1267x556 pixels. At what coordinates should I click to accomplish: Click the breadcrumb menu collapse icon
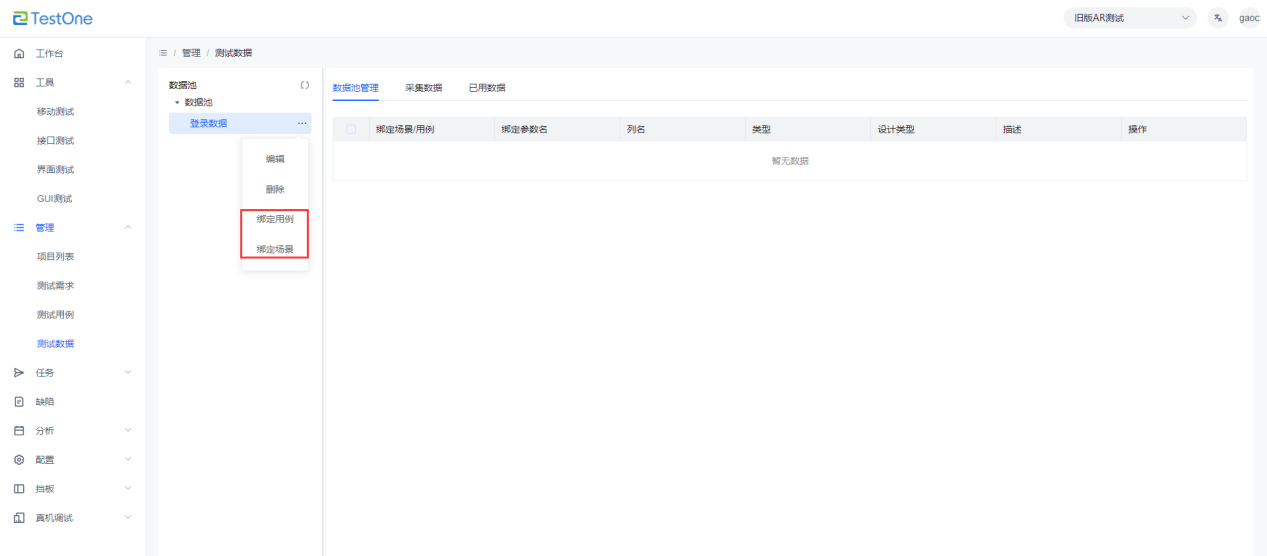coord(163,53)
